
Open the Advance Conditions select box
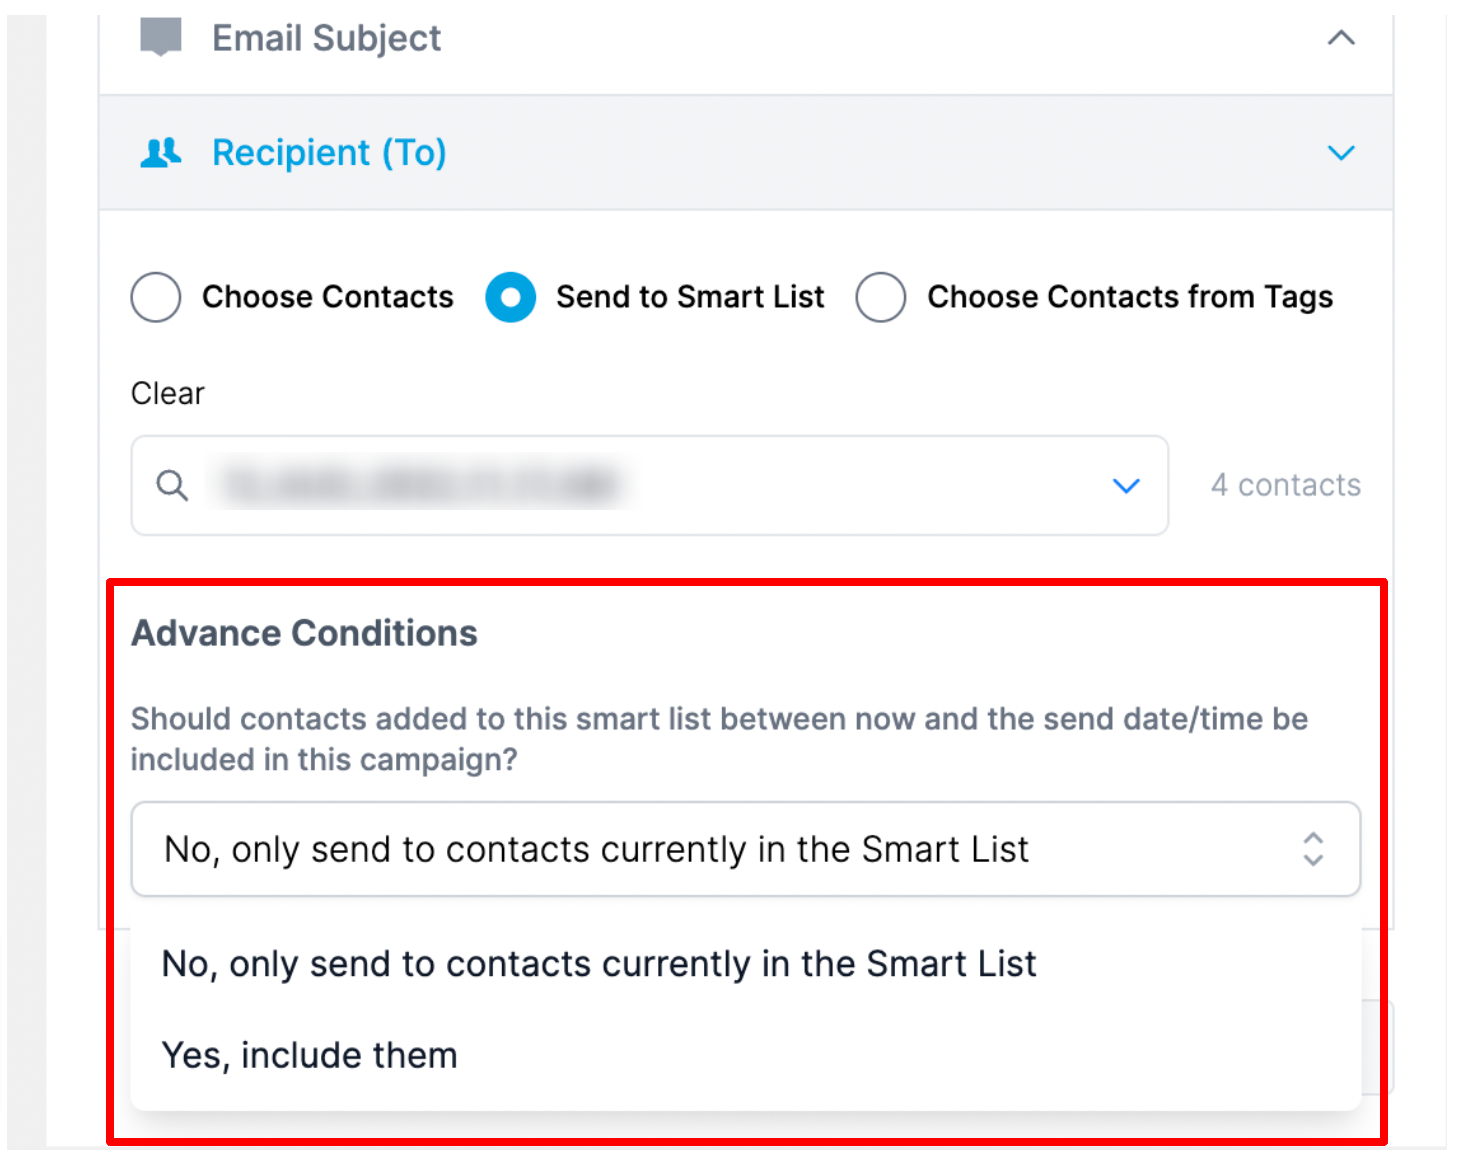746,849
